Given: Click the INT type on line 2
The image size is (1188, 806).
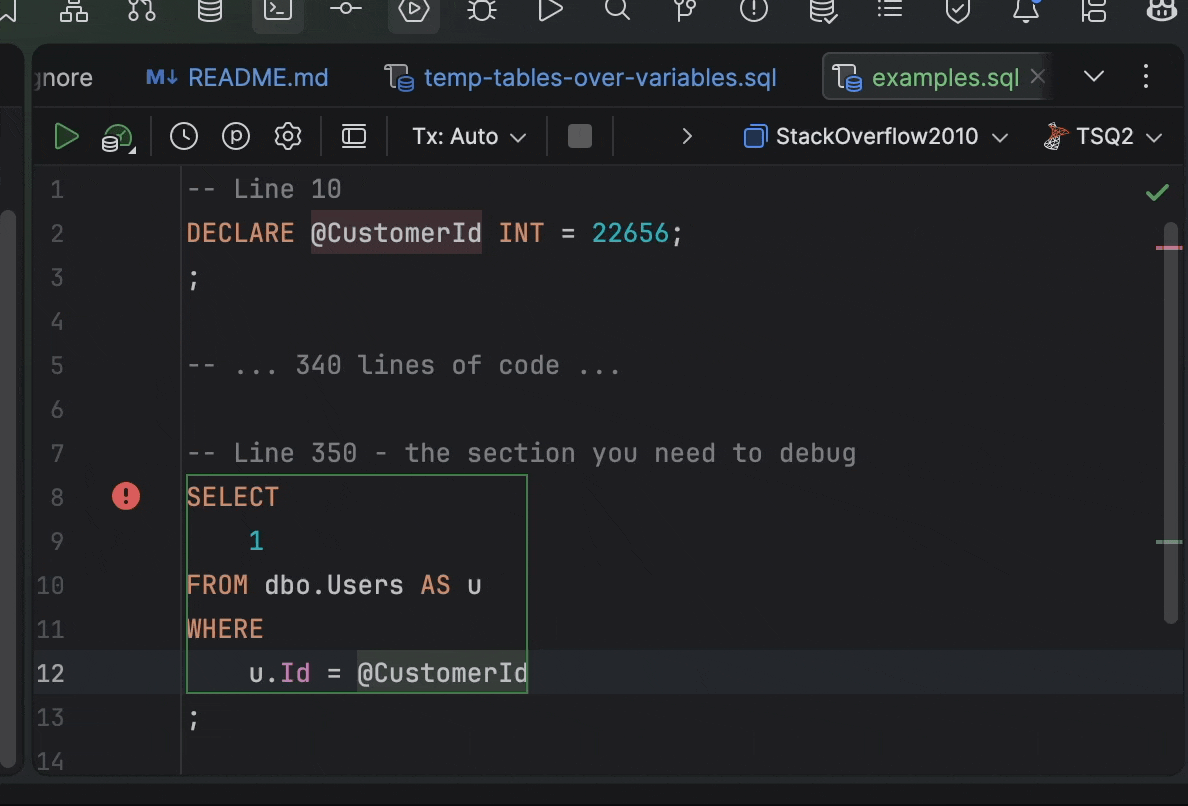Looking at the screenshot, I should click(521, 233).
